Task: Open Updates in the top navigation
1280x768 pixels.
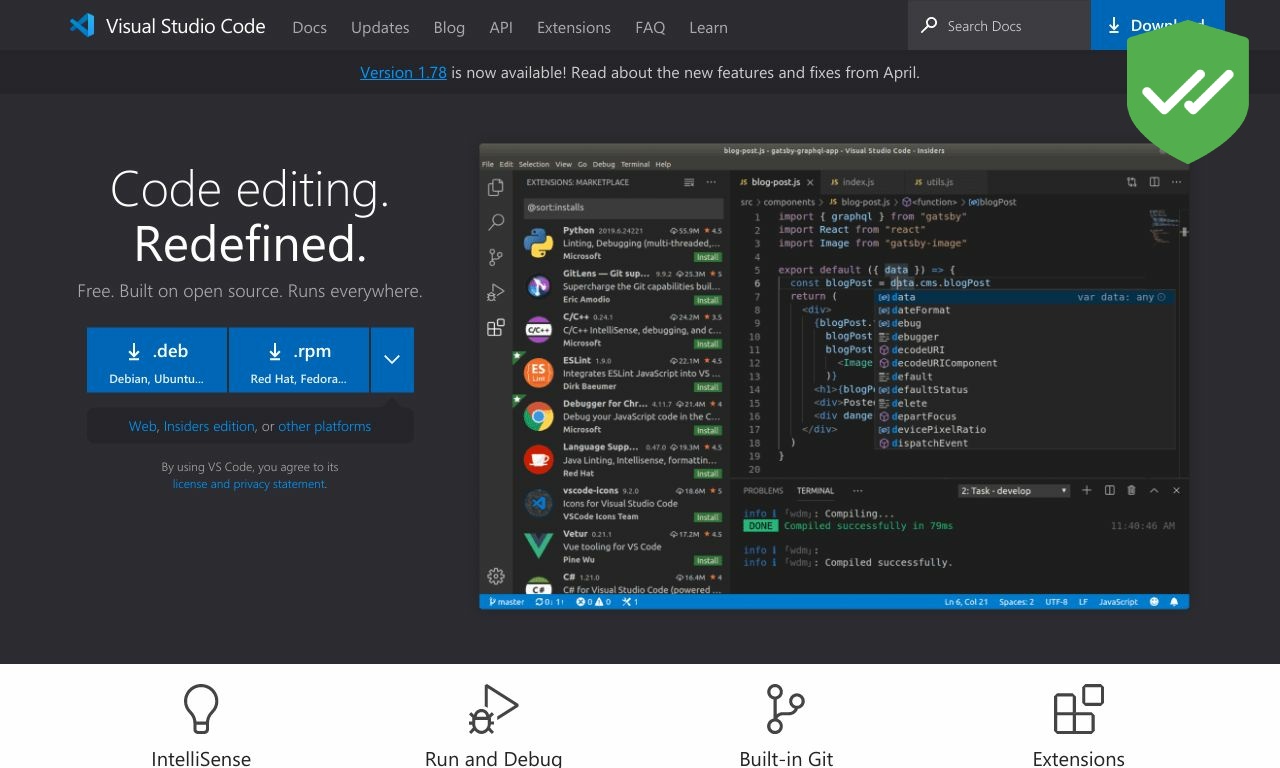Action: [x=380, y=27]
